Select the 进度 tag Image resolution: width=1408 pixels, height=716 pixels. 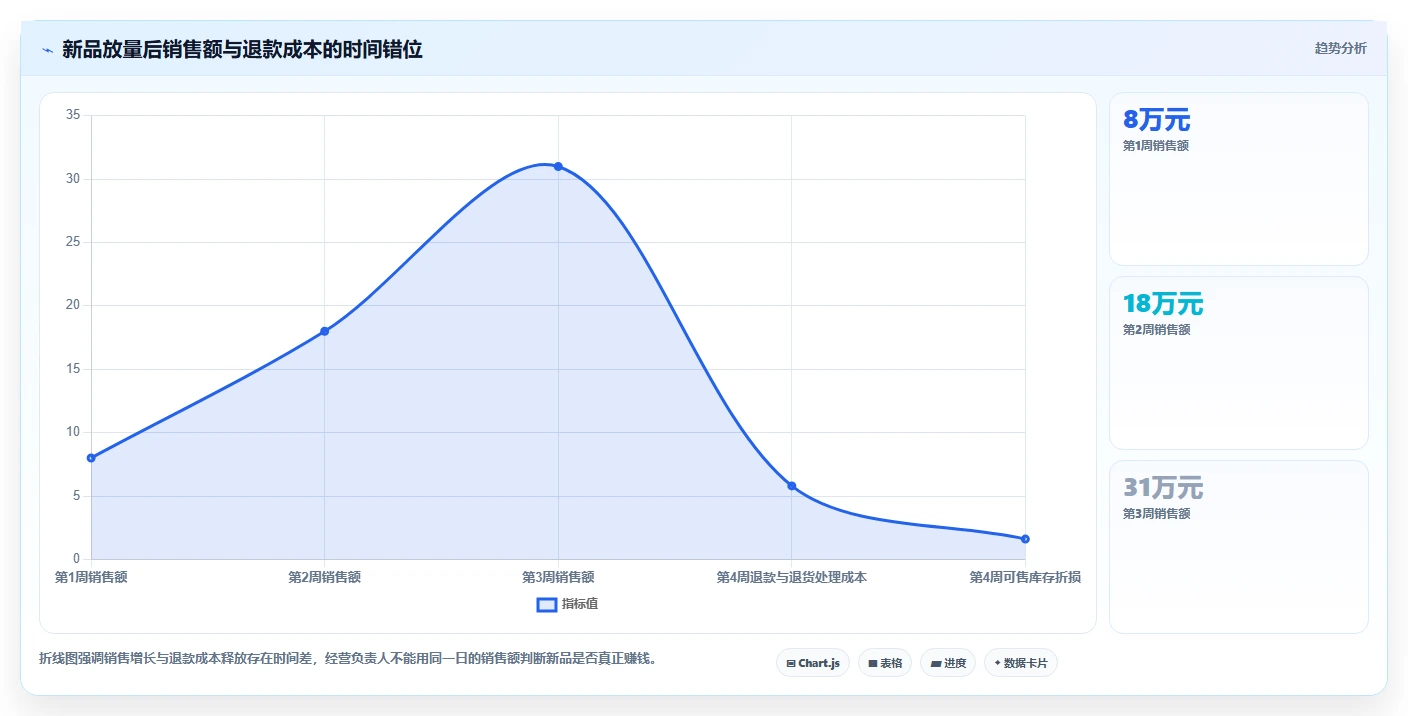[x=948, y=663]
